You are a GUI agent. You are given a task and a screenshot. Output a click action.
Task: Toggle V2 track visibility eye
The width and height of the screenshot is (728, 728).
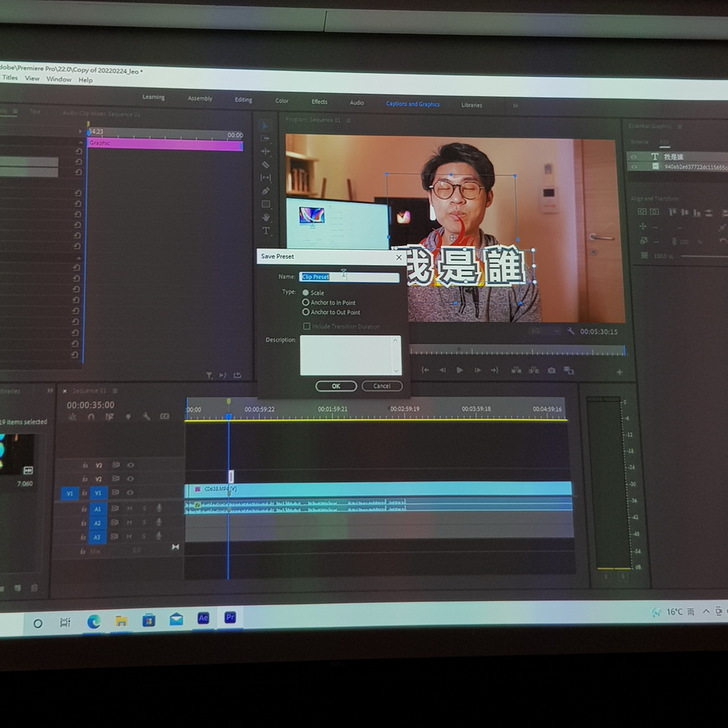tap(130, 479)
